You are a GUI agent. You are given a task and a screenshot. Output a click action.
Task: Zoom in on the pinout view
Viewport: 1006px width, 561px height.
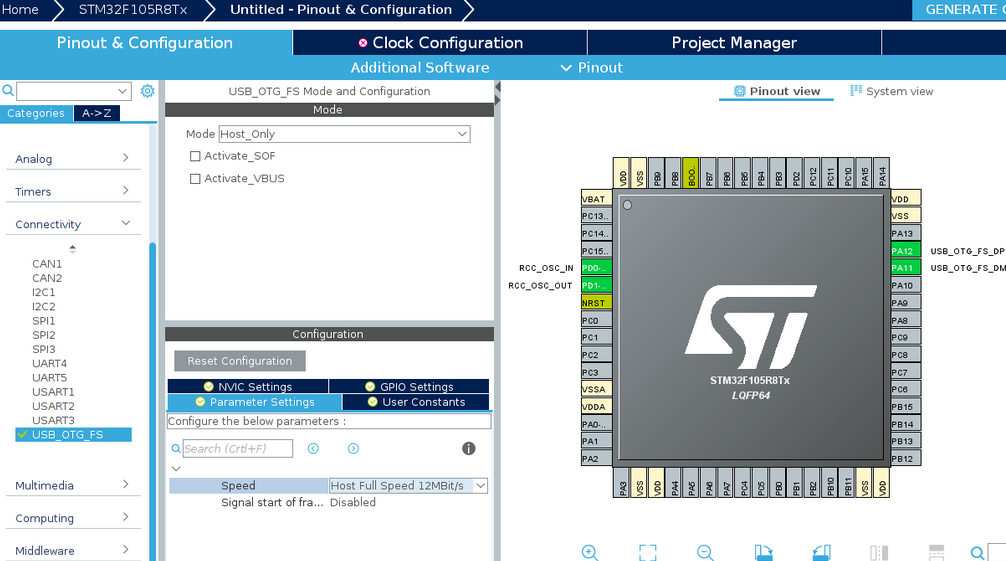click(x=590, y=552)
